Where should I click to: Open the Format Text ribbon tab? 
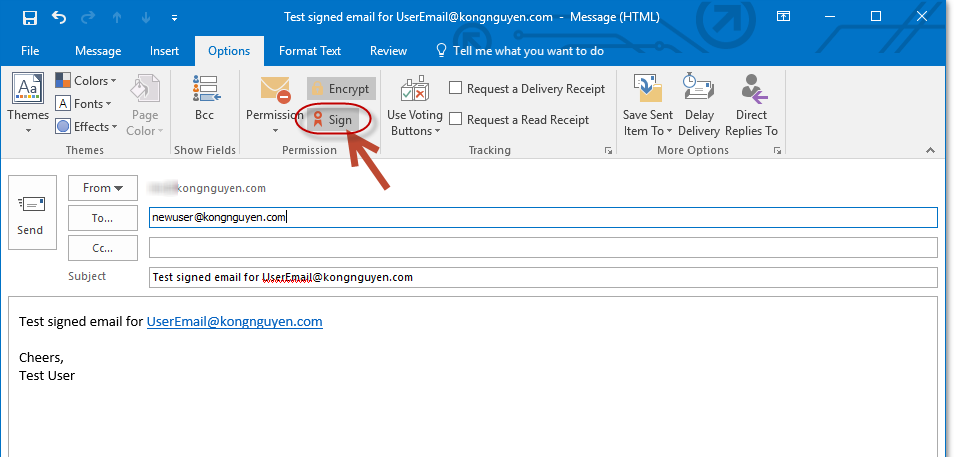(310, 51)
